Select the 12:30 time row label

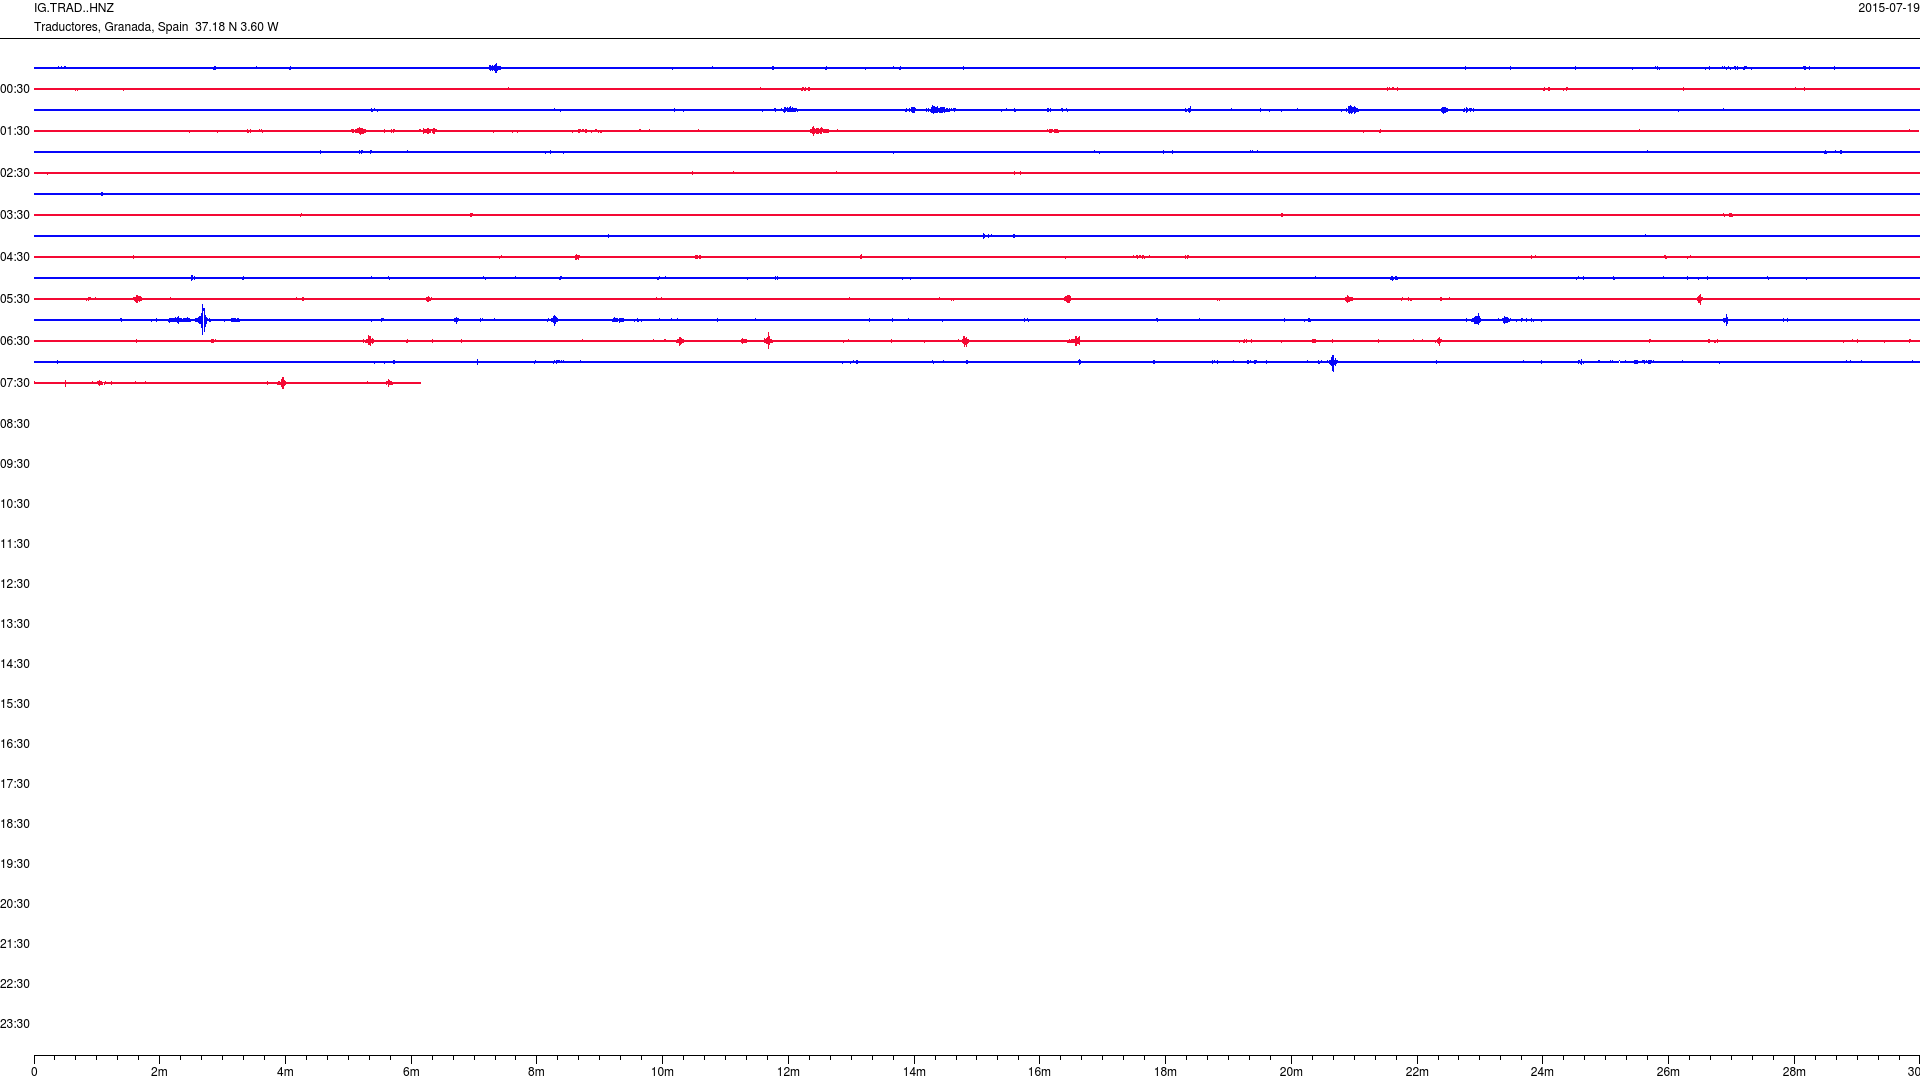(x=15, y=584)
